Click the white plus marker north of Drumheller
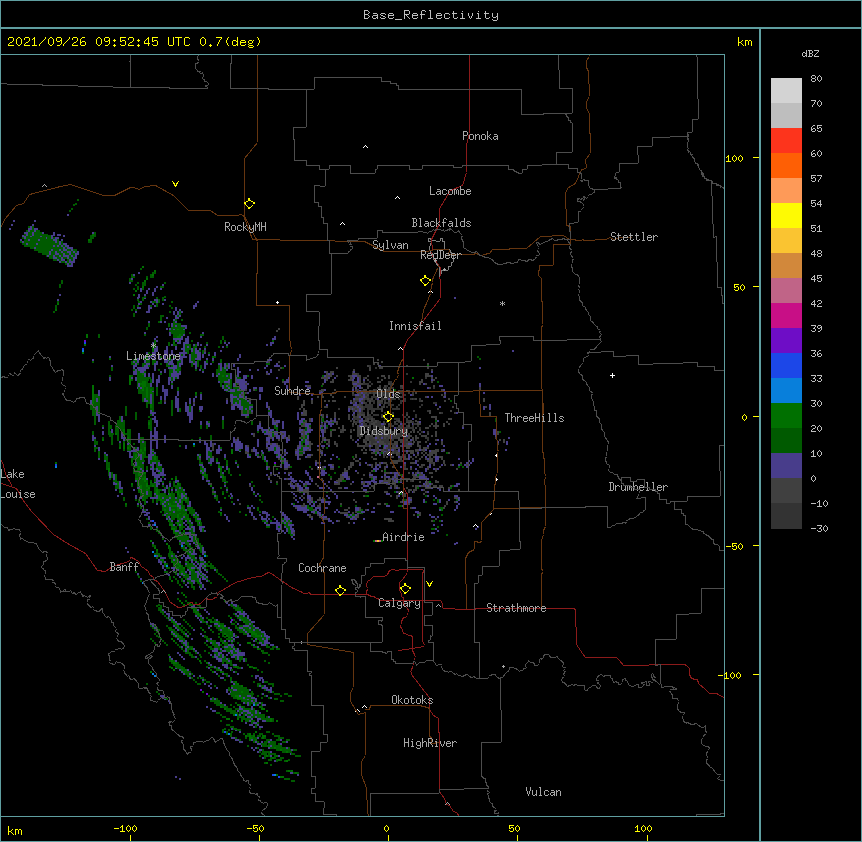This screenshot has width=862, height=842. click(612, 375)
